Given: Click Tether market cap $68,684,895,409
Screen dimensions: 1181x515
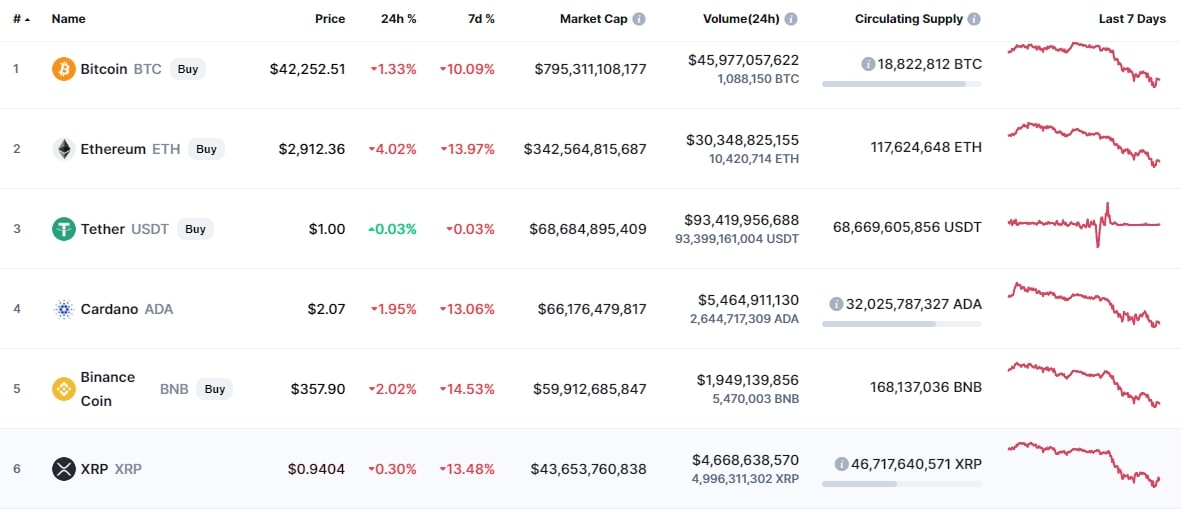Looking at the screenshot, I should point(587,229).
